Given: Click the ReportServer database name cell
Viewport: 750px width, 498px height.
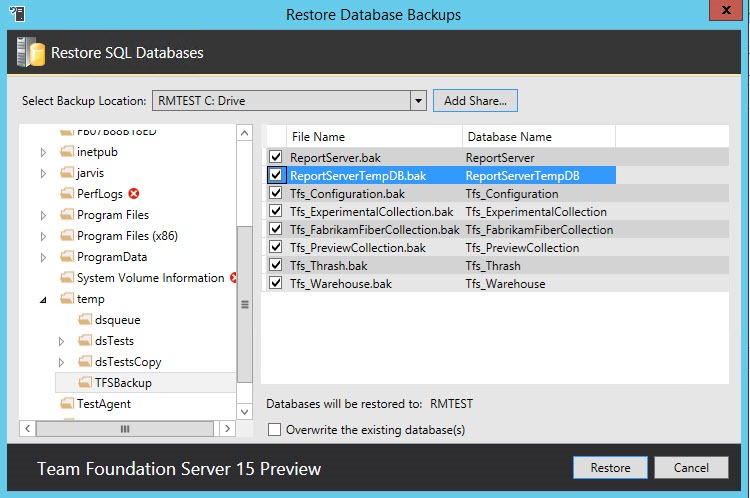Looking at the screenshot, I should [x=500, y=157].
